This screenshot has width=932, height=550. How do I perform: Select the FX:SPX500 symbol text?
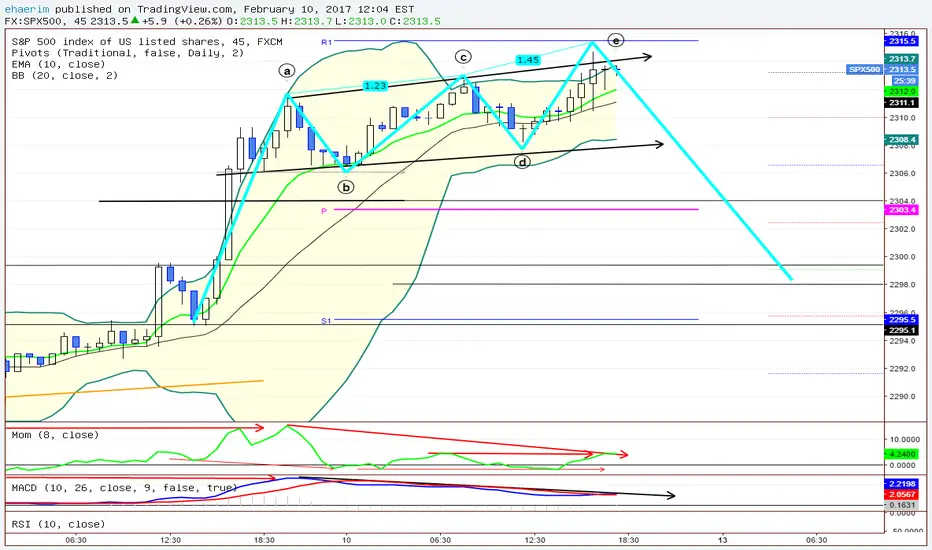click(36, 21)
